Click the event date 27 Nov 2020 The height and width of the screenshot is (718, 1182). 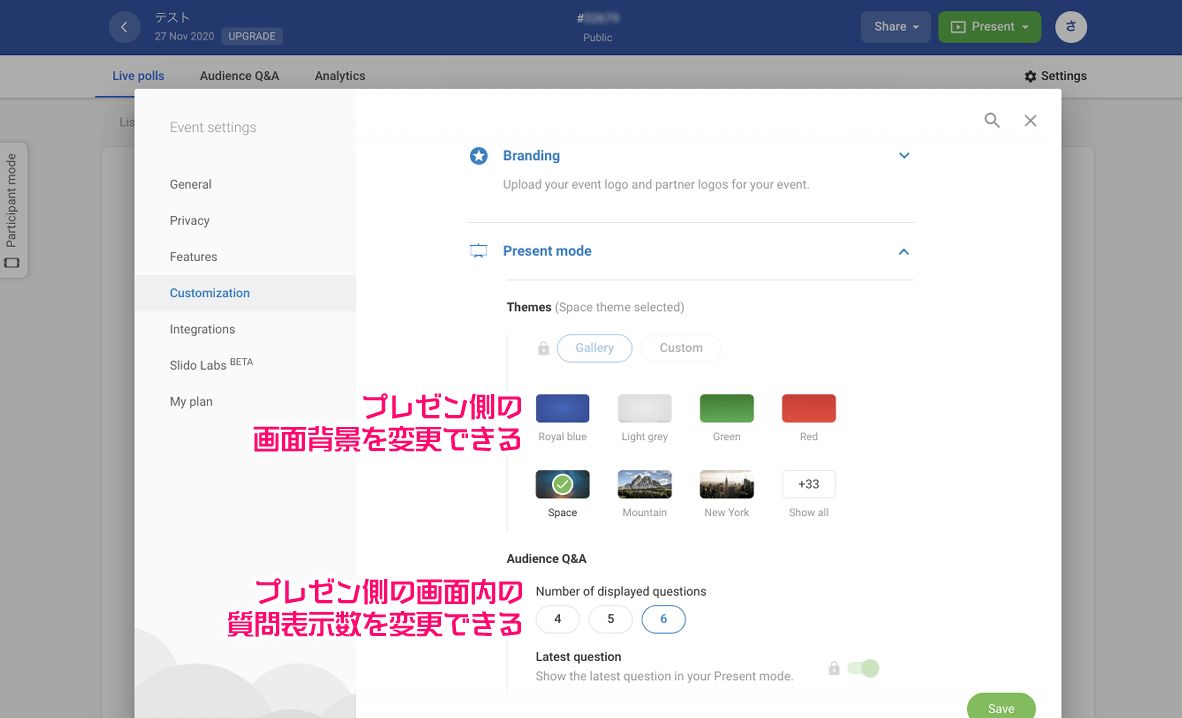tap(185, 36)
